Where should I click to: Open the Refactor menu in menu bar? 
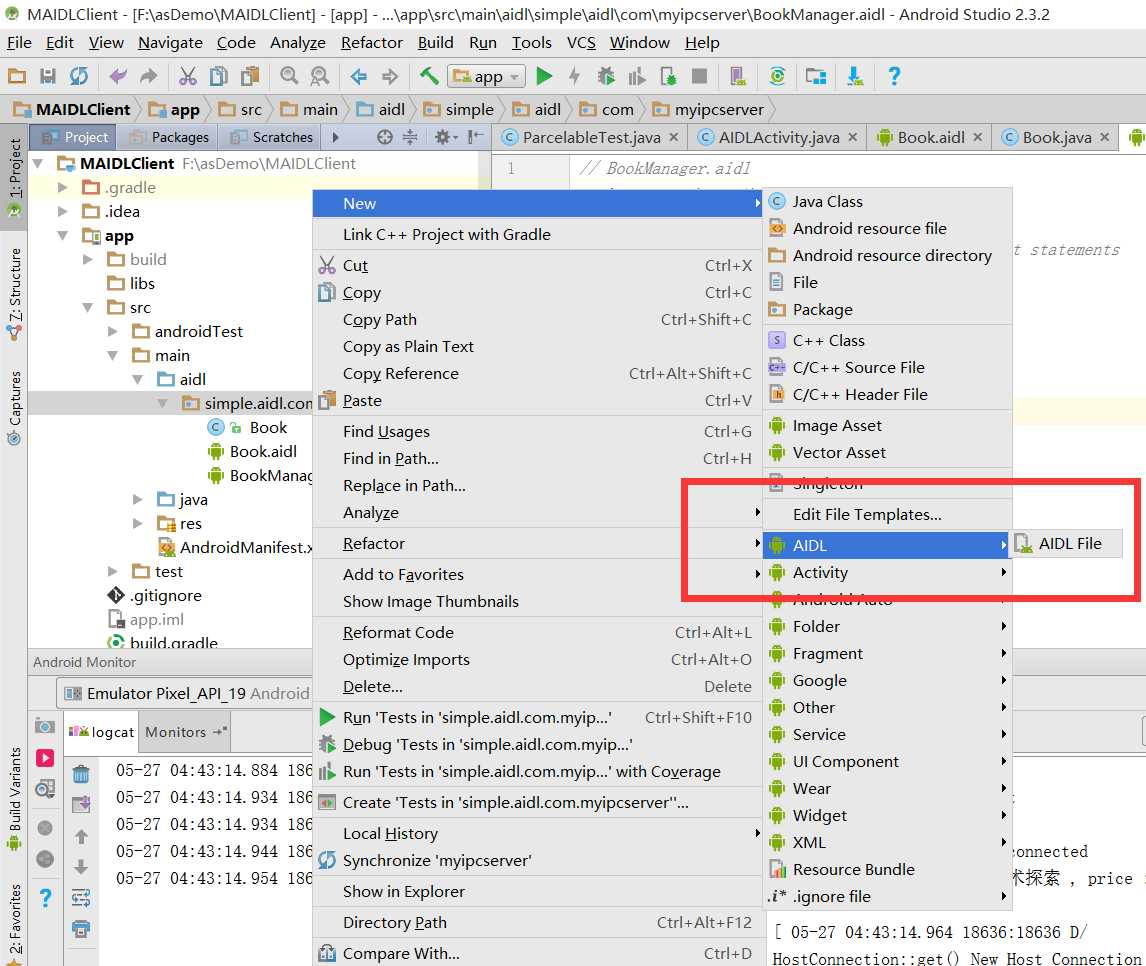click(371, 42)
